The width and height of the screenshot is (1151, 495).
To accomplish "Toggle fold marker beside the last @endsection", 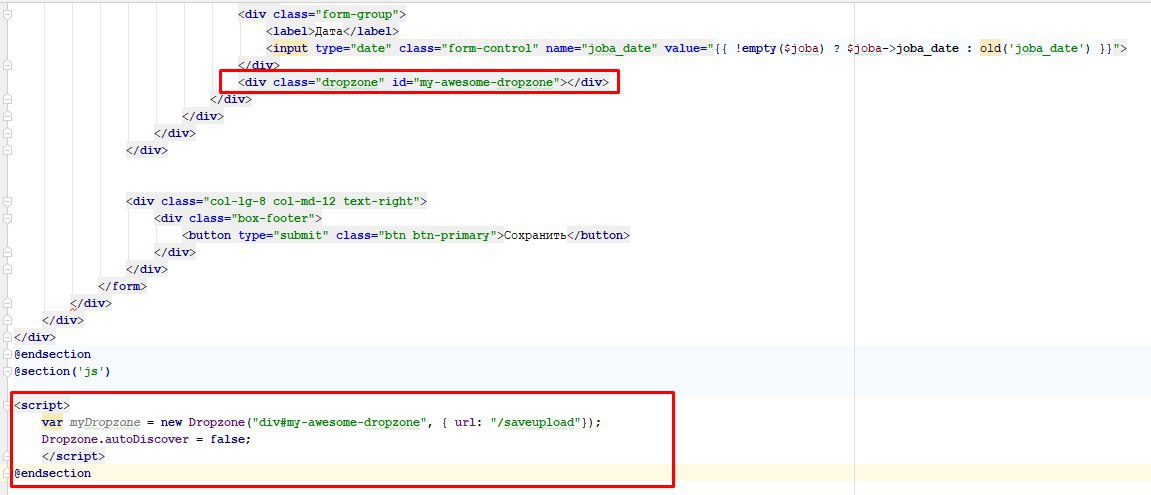I will point(7,474).
